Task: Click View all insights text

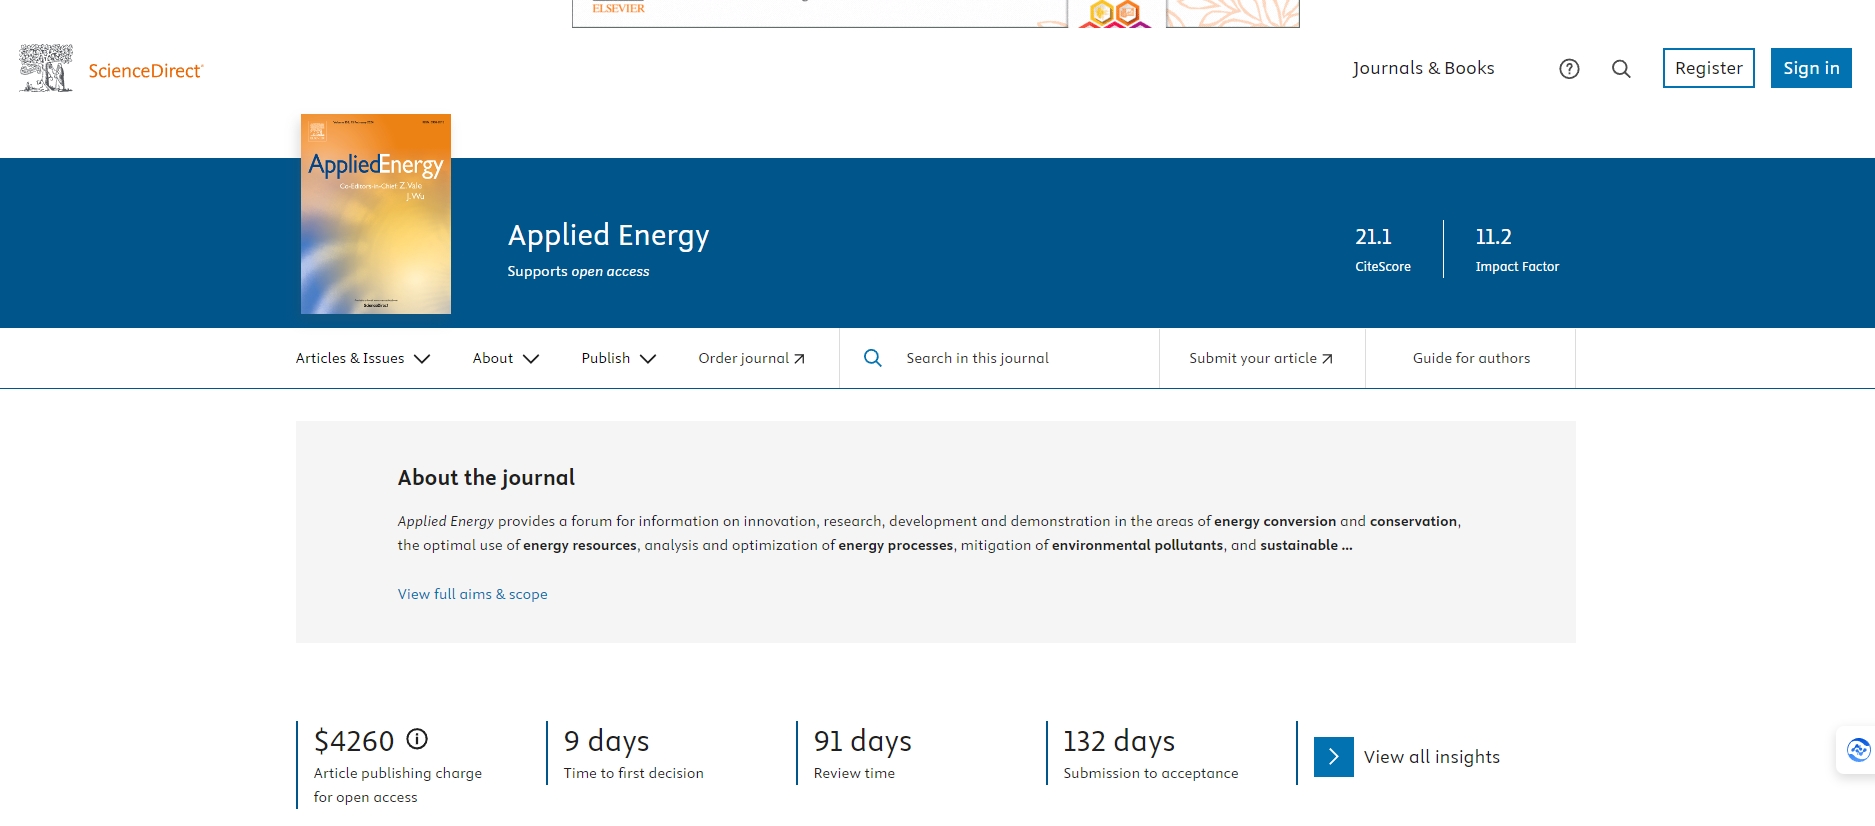Action: point(1431,757)
